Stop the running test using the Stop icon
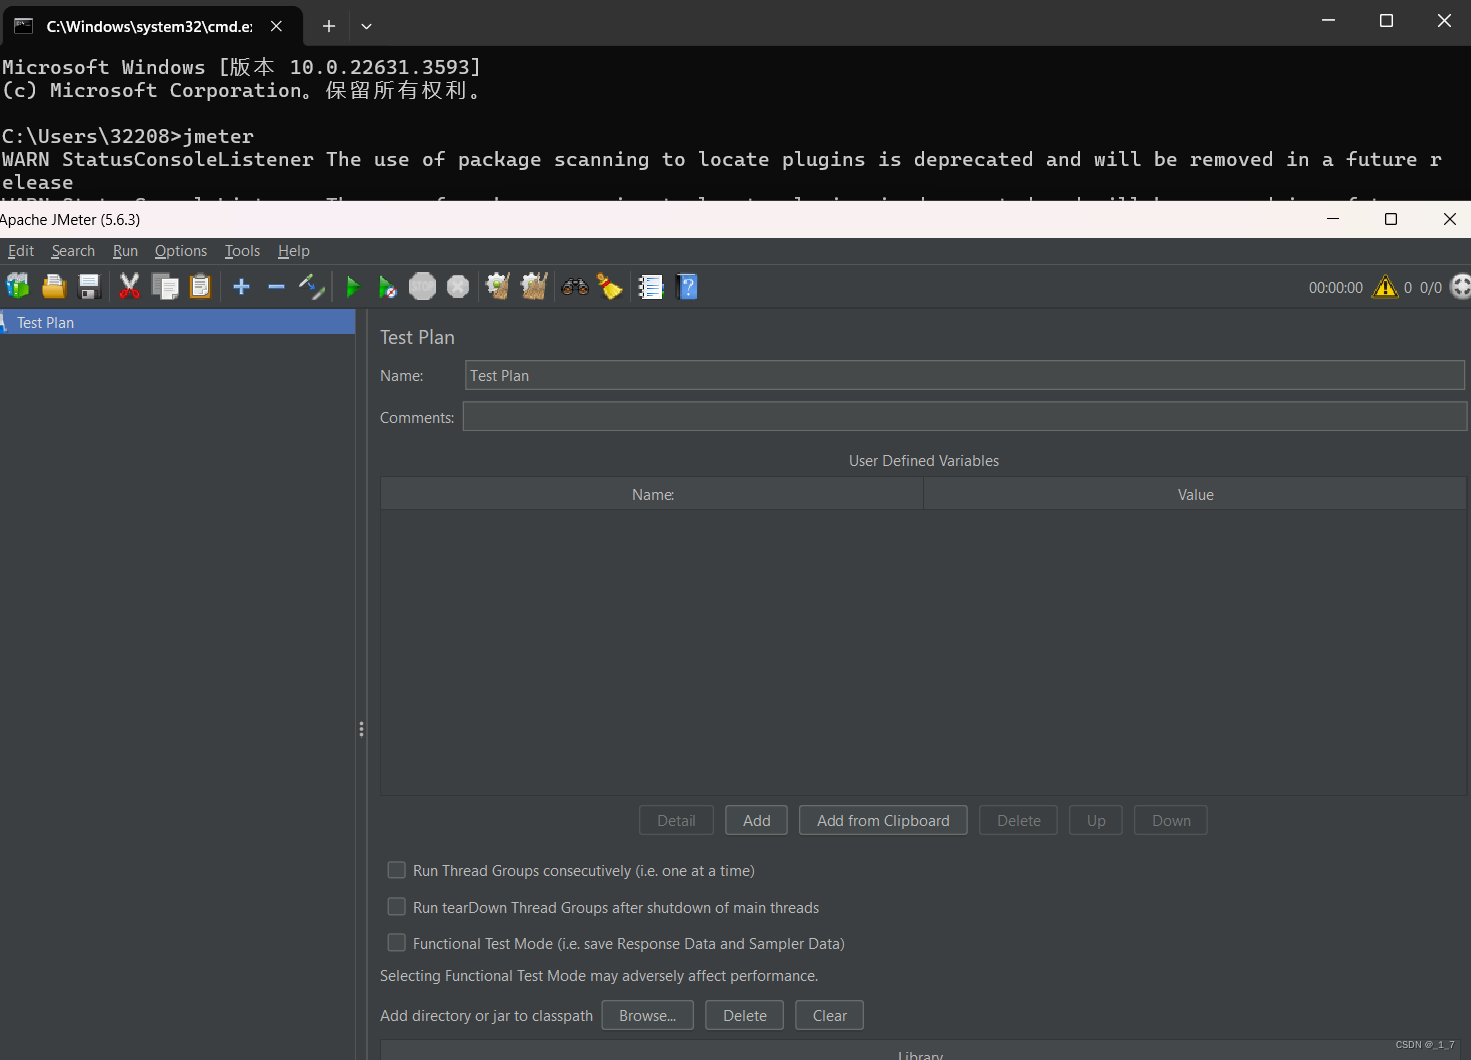 point(422,287)
